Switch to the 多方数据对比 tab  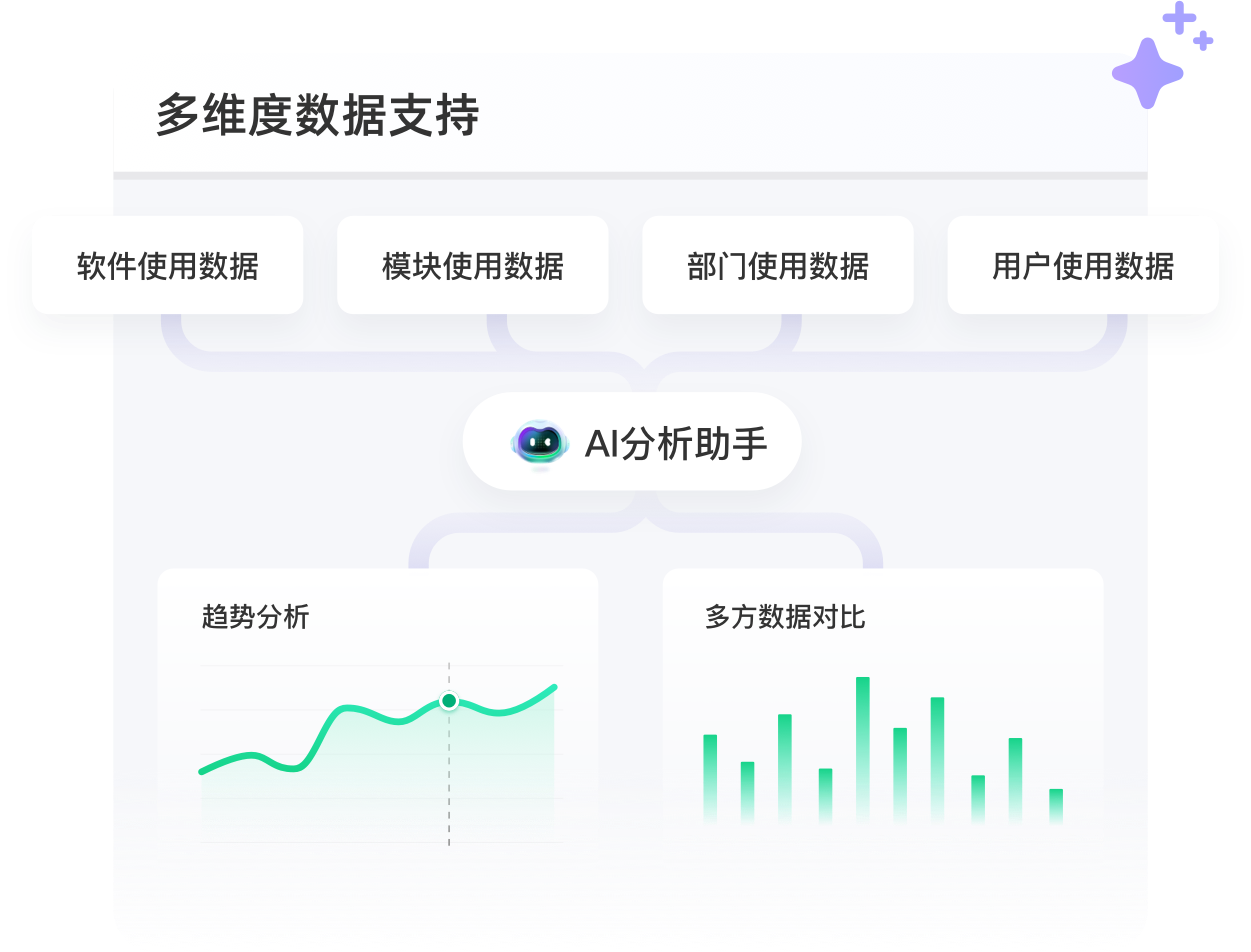tap(786, 618)
